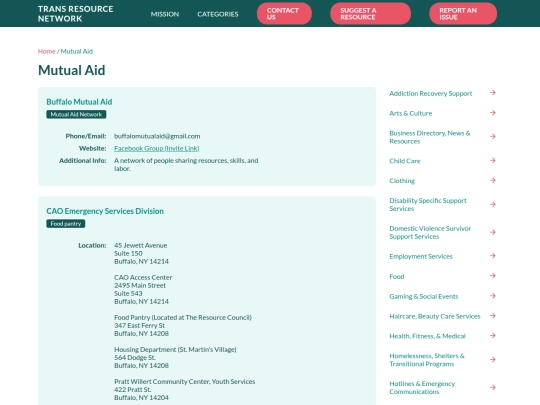
Task: Open the Buffalo Mutual Aid heading link
Action: coord(79,102)
